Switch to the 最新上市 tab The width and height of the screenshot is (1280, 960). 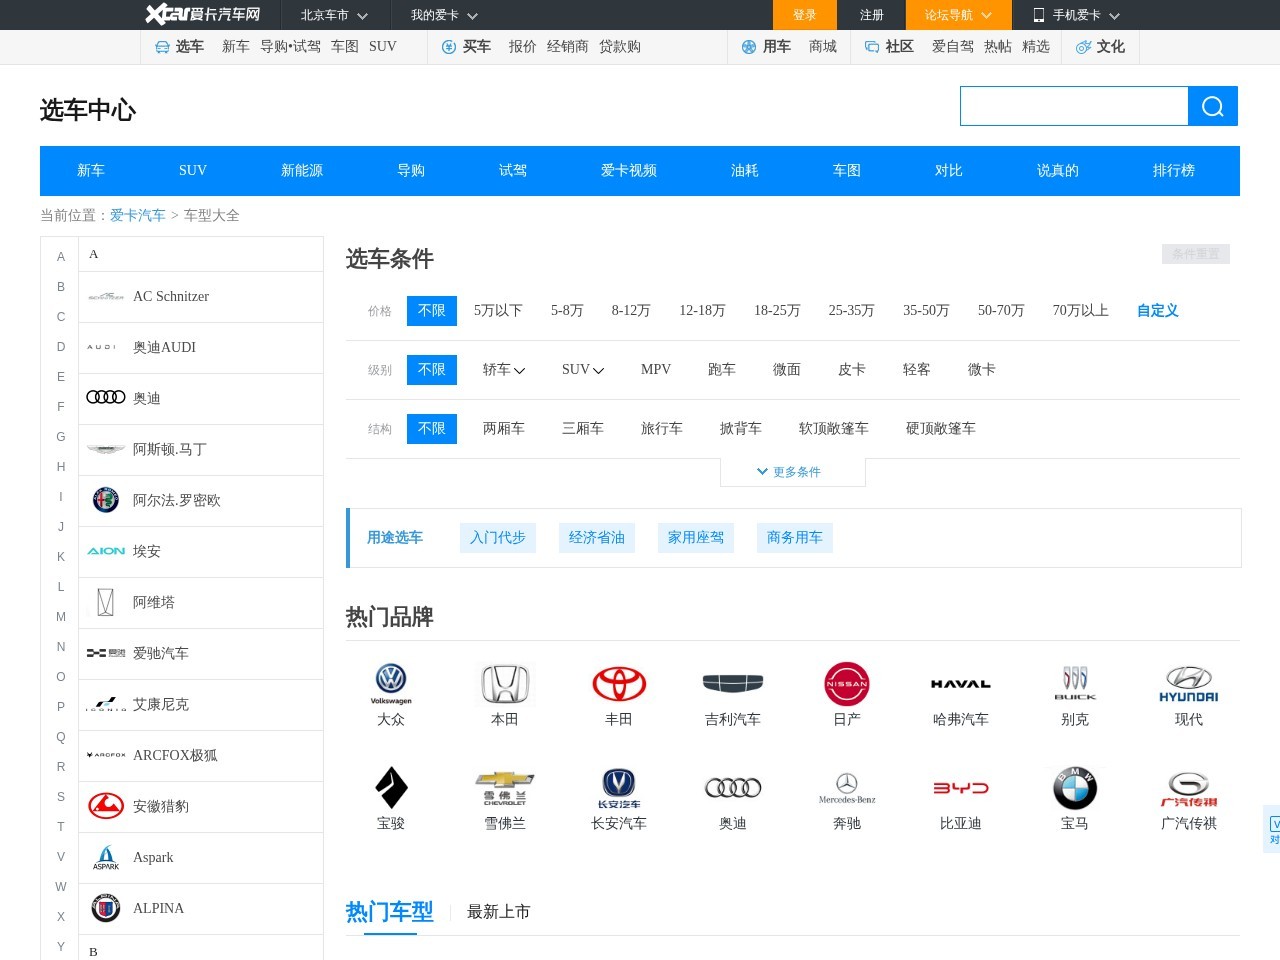(498, 911)
